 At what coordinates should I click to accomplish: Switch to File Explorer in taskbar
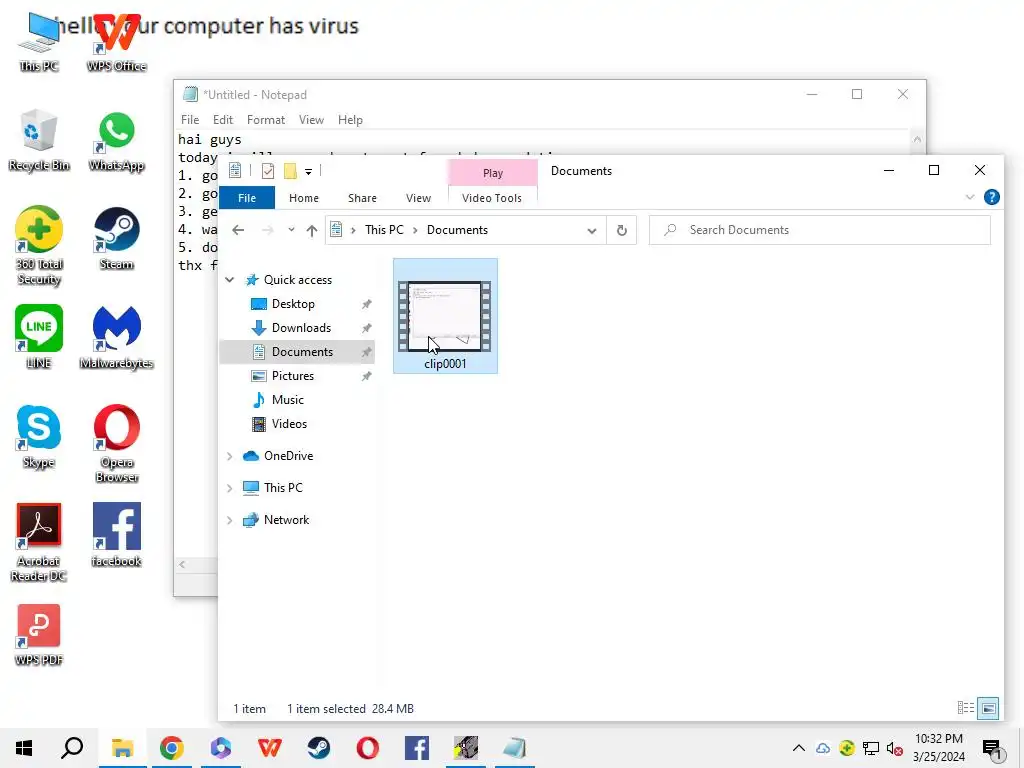pyautogui.click(x=122, y=748)
